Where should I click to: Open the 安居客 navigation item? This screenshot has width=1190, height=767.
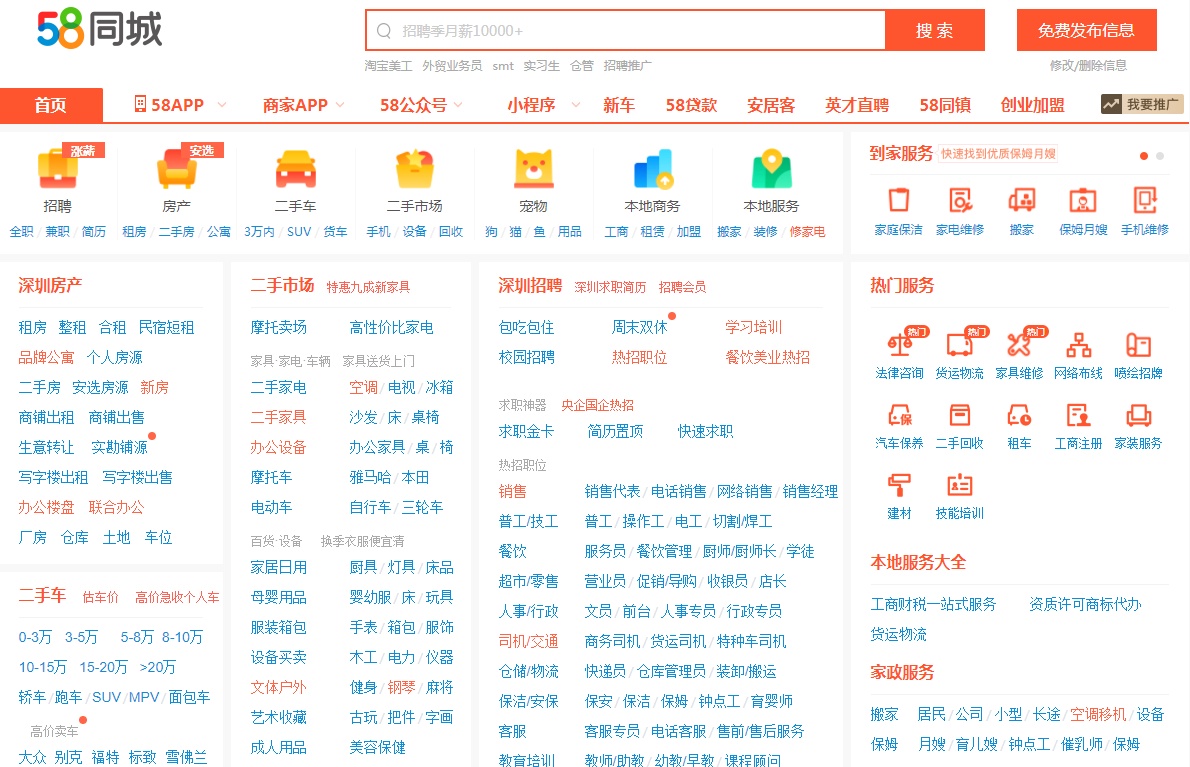(x=771, y=105)
